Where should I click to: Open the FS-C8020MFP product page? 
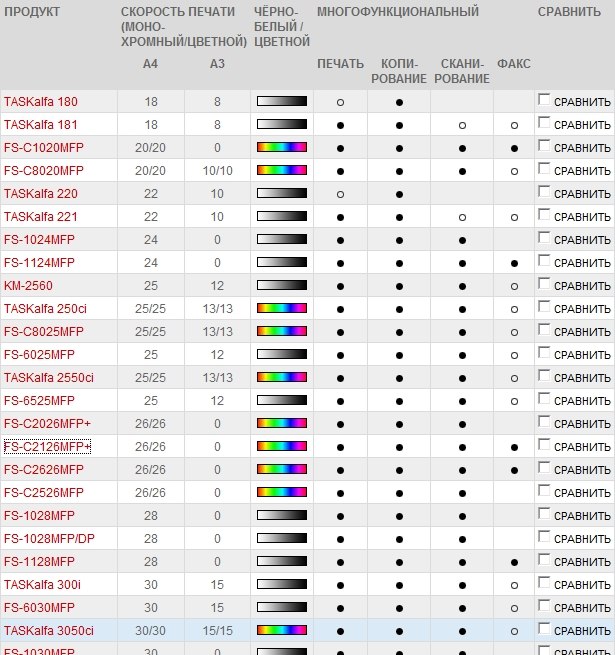(44, 170)
